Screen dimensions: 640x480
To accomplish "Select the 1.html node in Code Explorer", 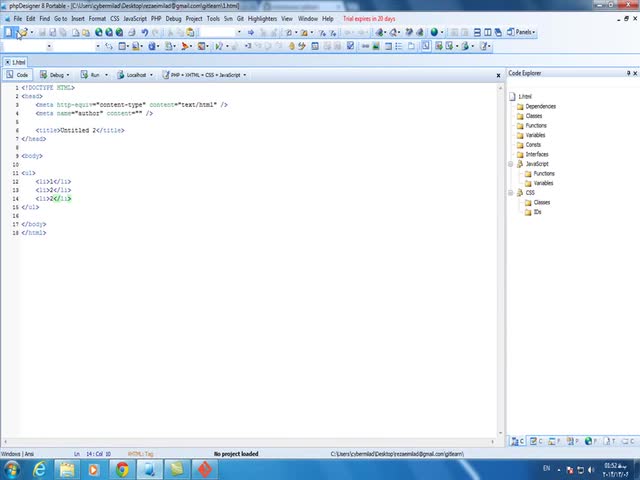I will (521, 96).
